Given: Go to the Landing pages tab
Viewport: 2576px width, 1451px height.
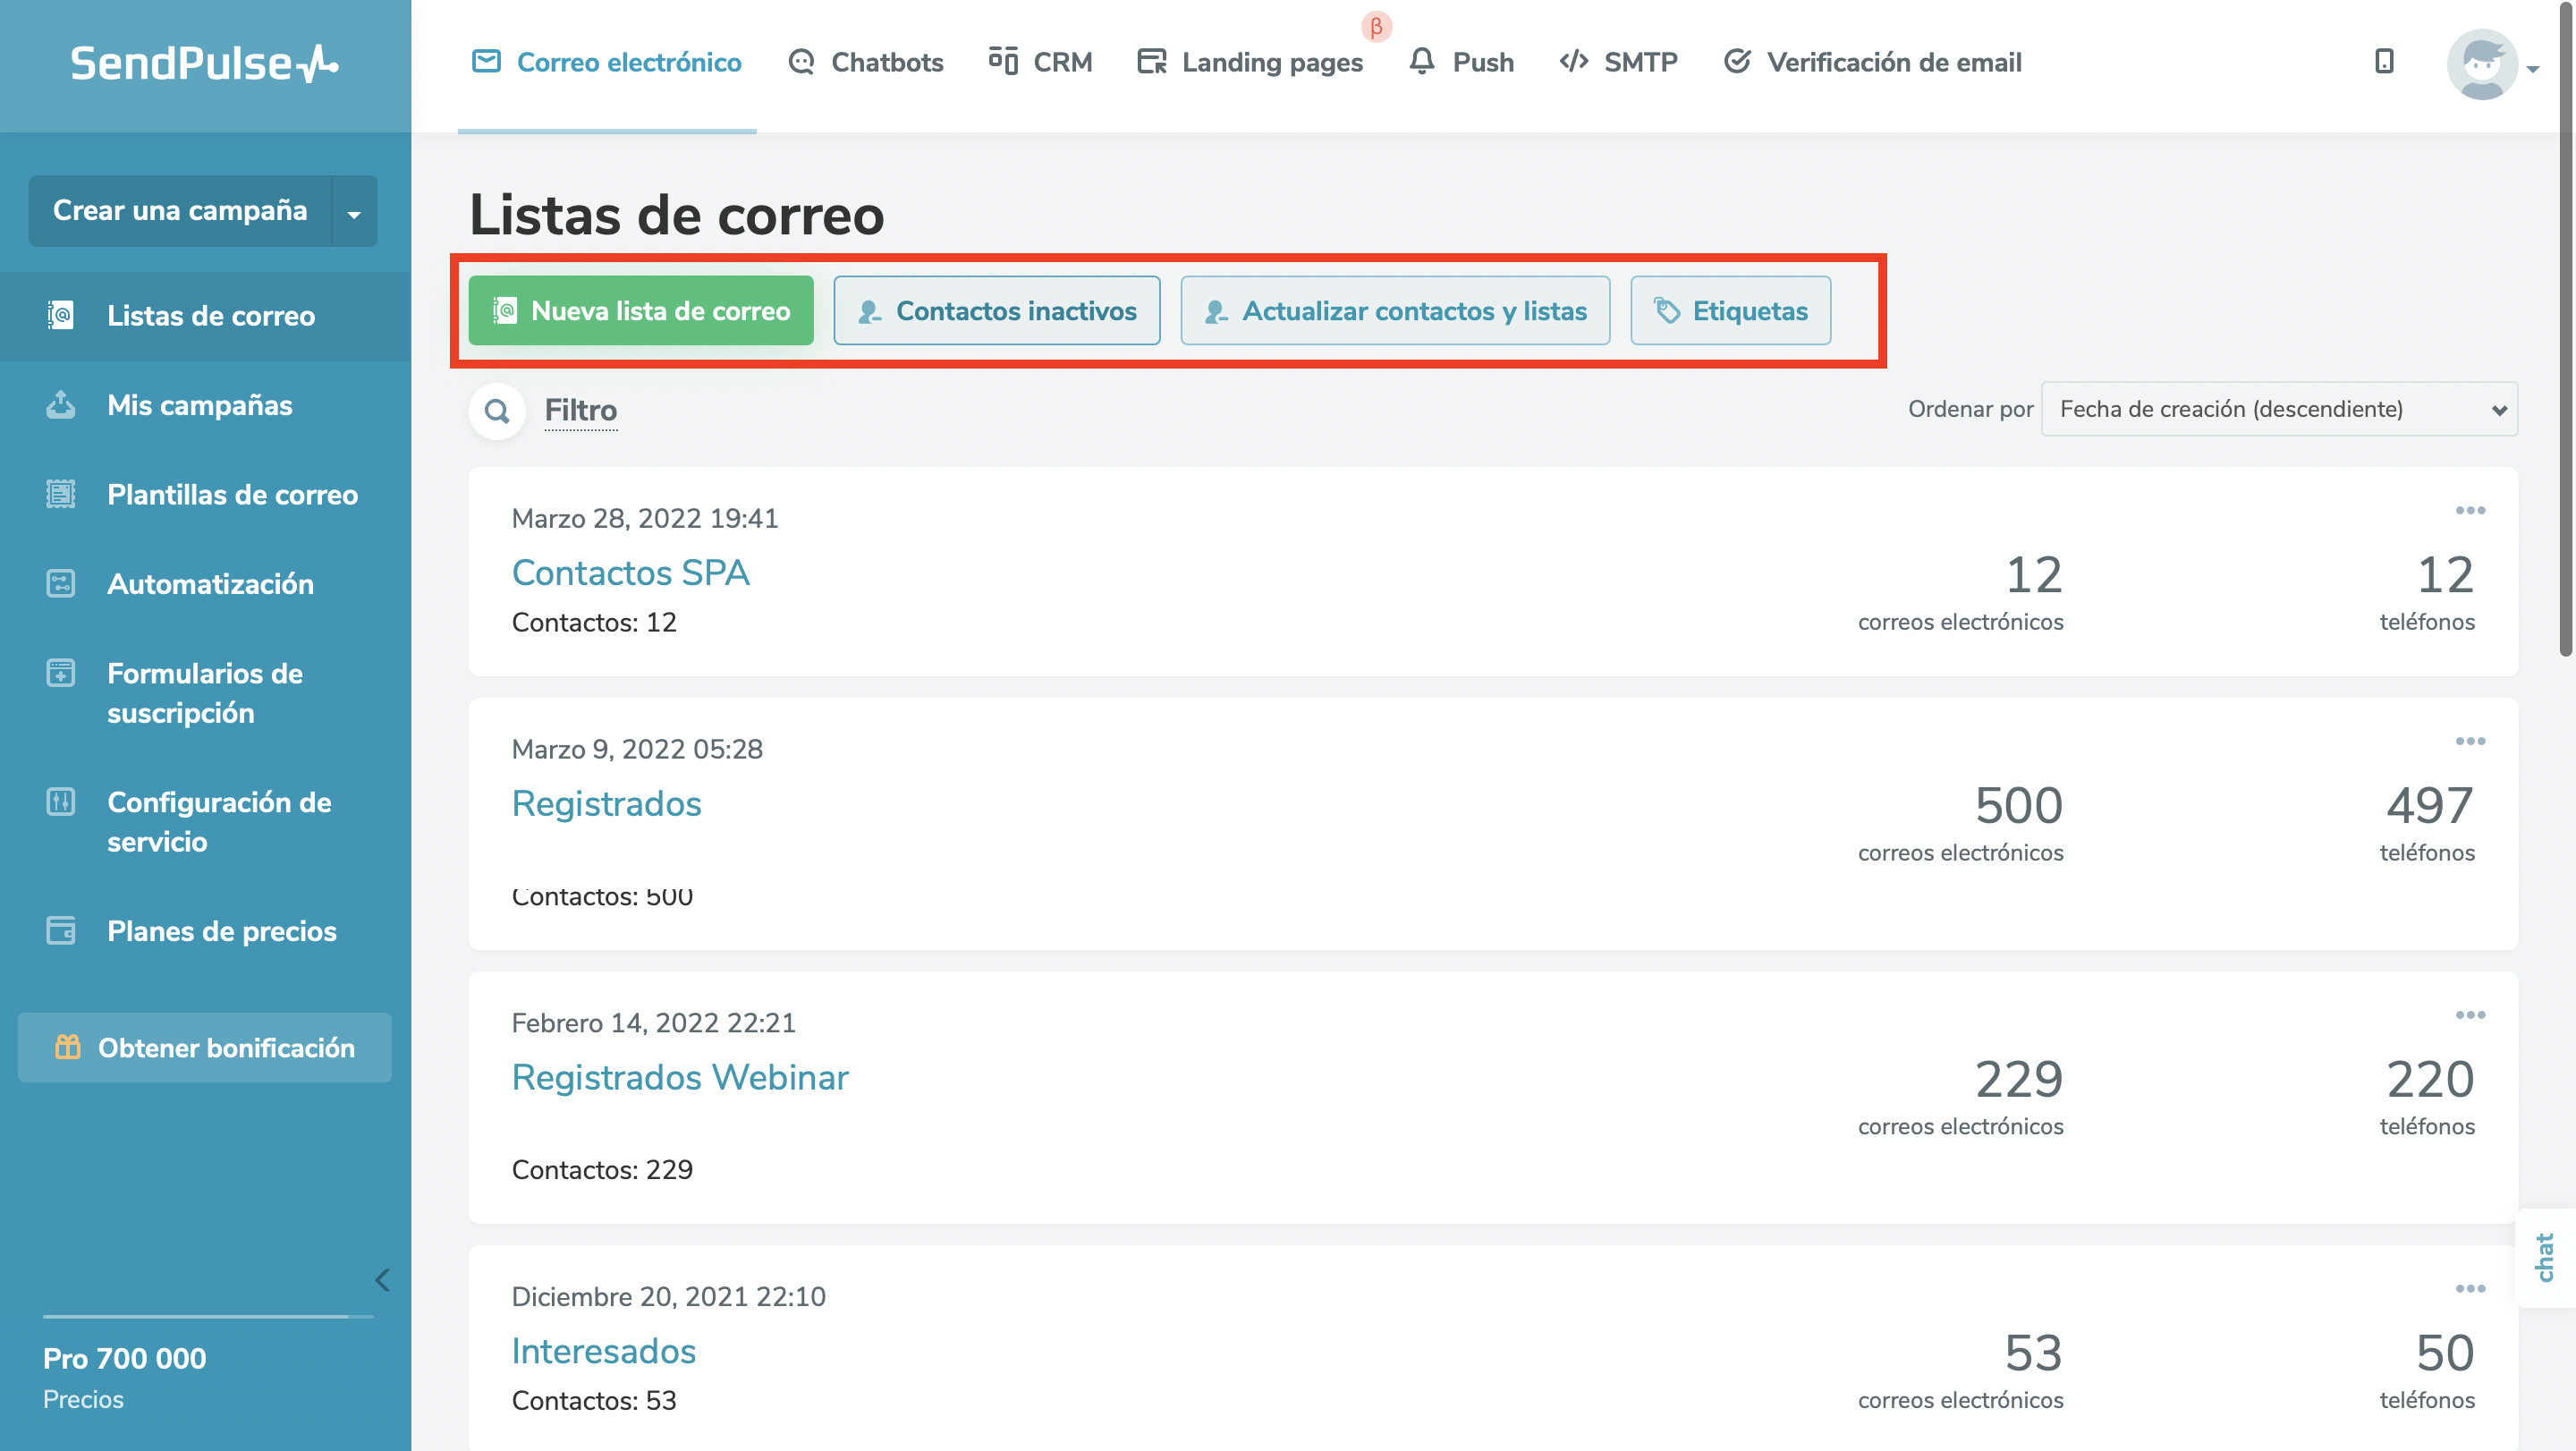Looking at the screenshot, I should (x=1250, y=63).
